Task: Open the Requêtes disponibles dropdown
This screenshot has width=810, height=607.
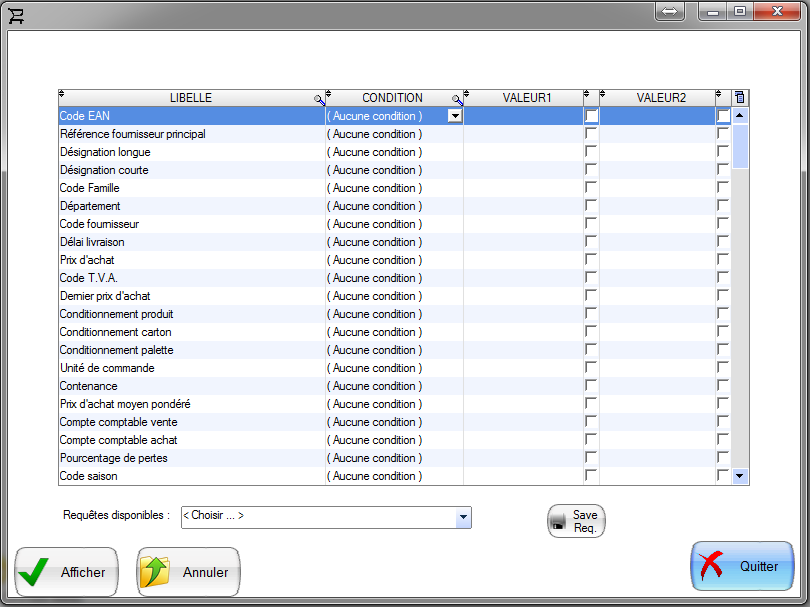Action: point(463,517)
